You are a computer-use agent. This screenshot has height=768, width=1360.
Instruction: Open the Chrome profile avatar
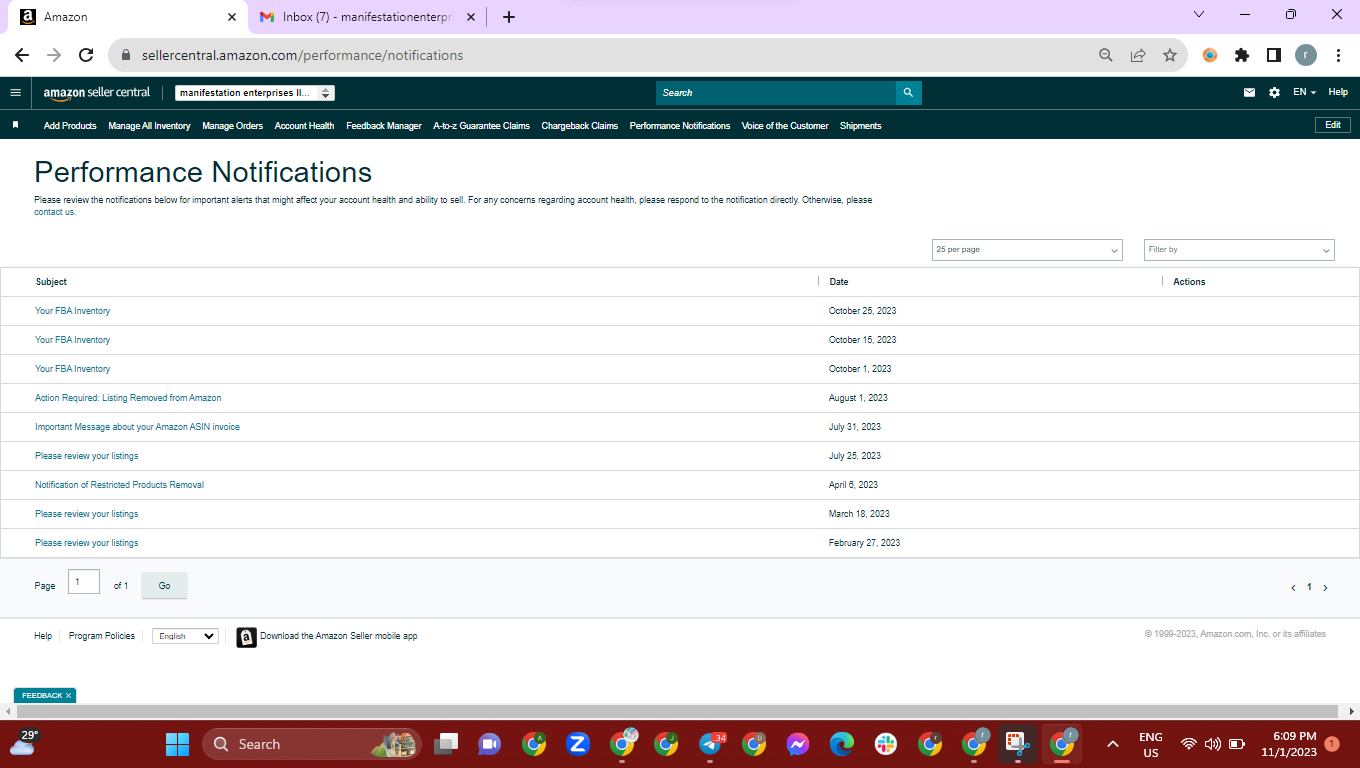[1306, 56]
